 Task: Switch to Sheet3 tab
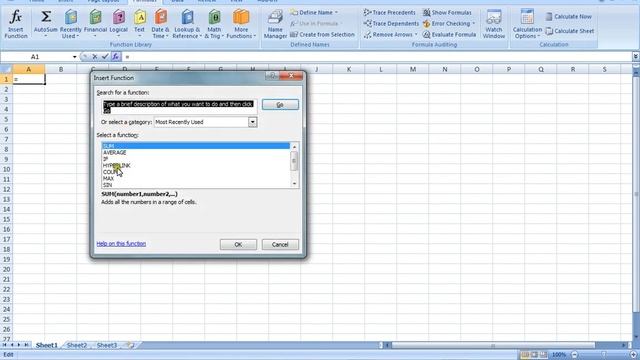pyautogui.click(x=107, y=345)
